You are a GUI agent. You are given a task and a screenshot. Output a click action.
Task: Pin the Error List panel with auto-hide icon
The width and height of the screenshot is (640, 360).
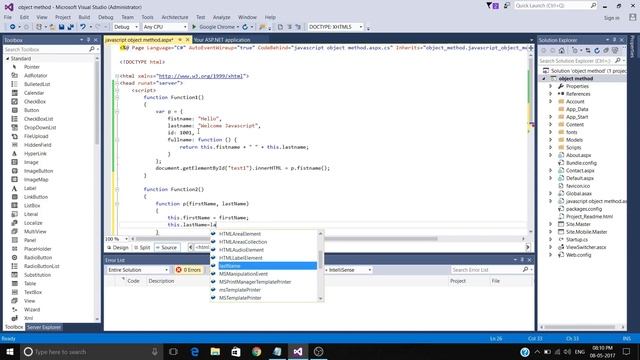pyautogui.click(x=522, y=260)
